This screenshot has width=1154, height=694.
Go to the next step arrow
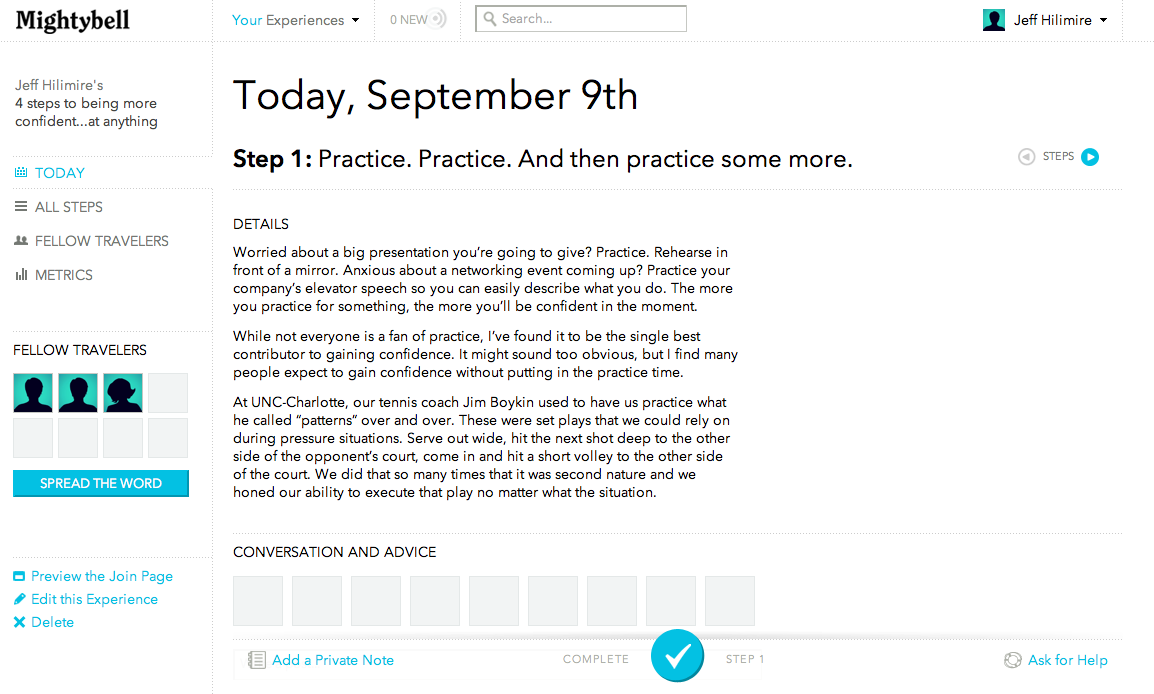click(1090, 157)
